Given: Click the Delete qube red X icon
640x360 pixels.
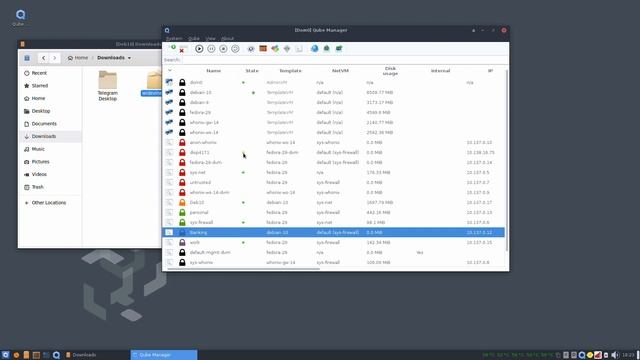Looking at the screenshot, I should pos(182,50).
